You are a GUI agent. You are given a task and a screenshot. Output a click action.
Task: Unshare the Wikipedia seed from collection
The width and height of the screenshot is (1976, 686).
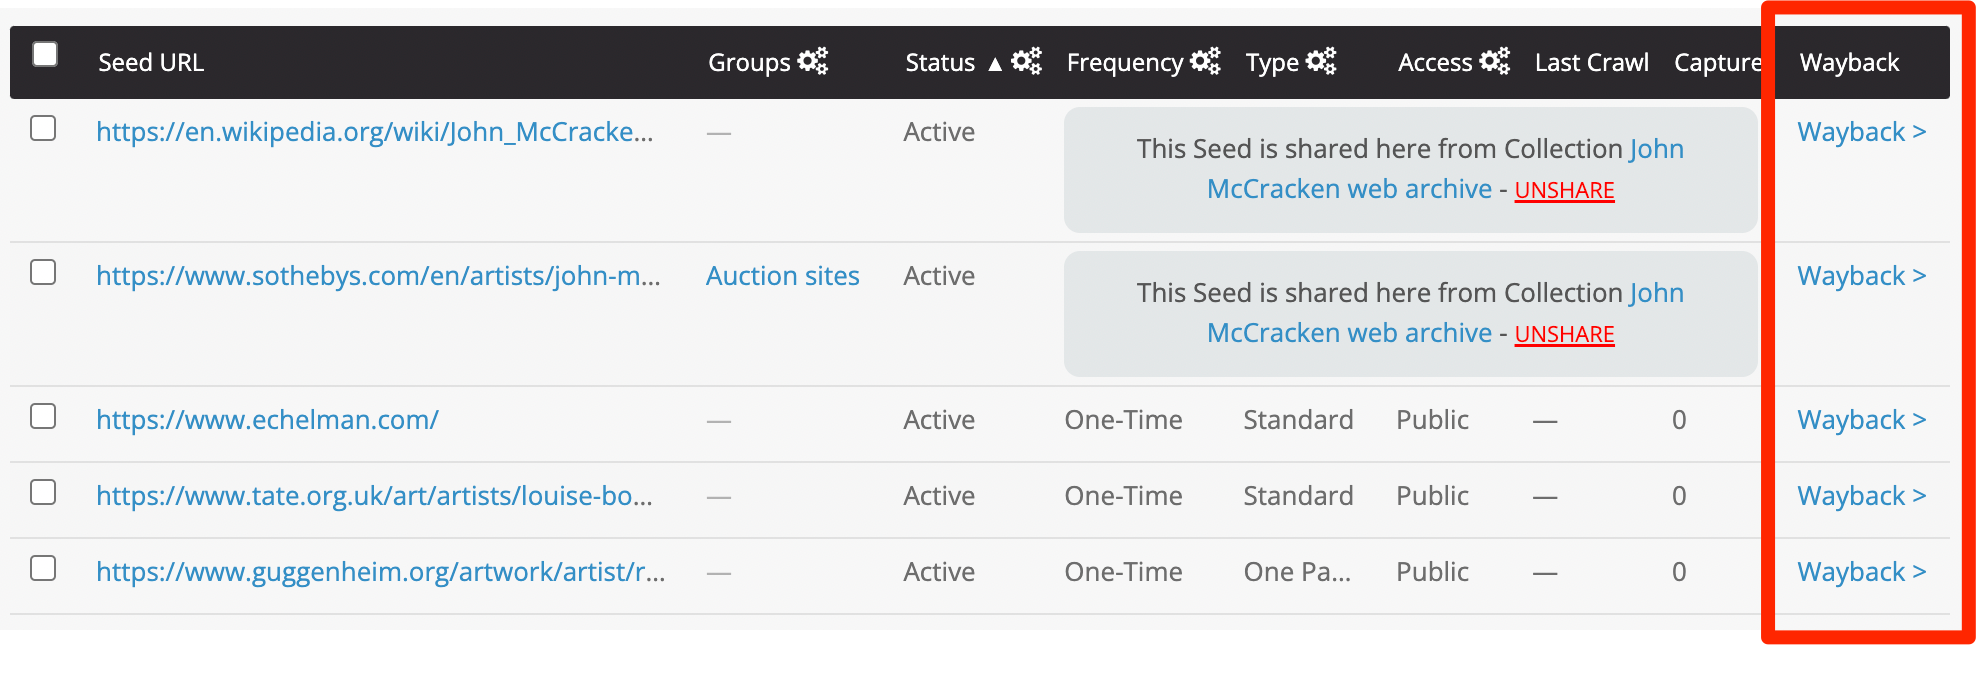(x=1564, y=190)
